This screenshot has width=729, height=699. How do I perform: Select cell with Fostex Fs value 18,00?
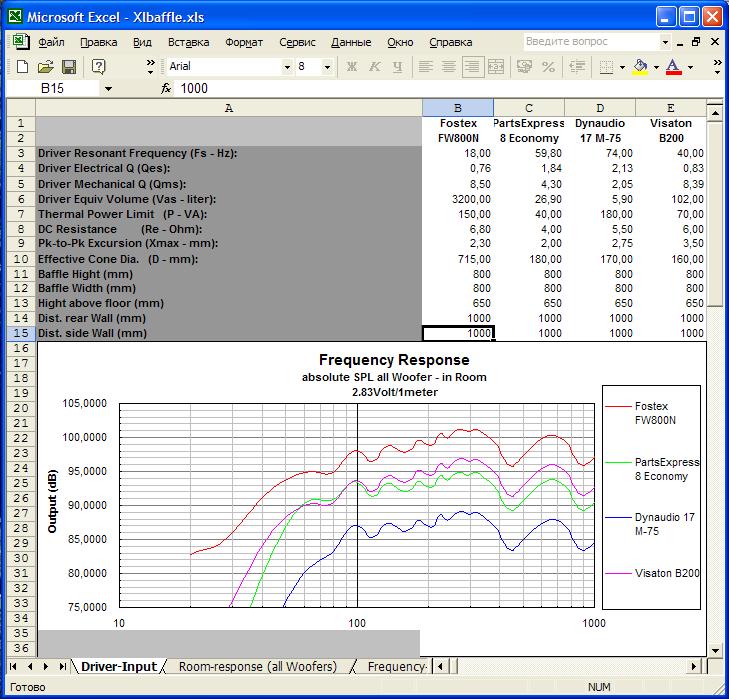point(457,153)
